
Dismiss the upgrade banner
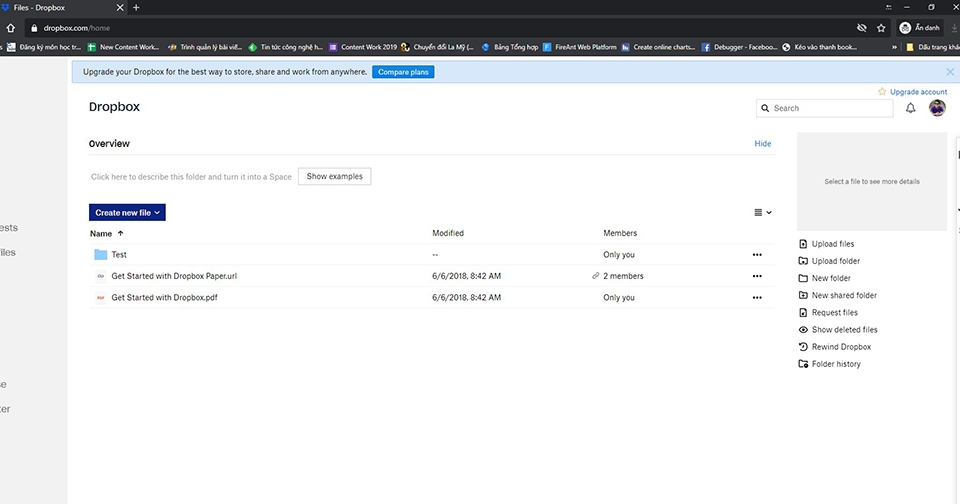click(x=950, y=72)
